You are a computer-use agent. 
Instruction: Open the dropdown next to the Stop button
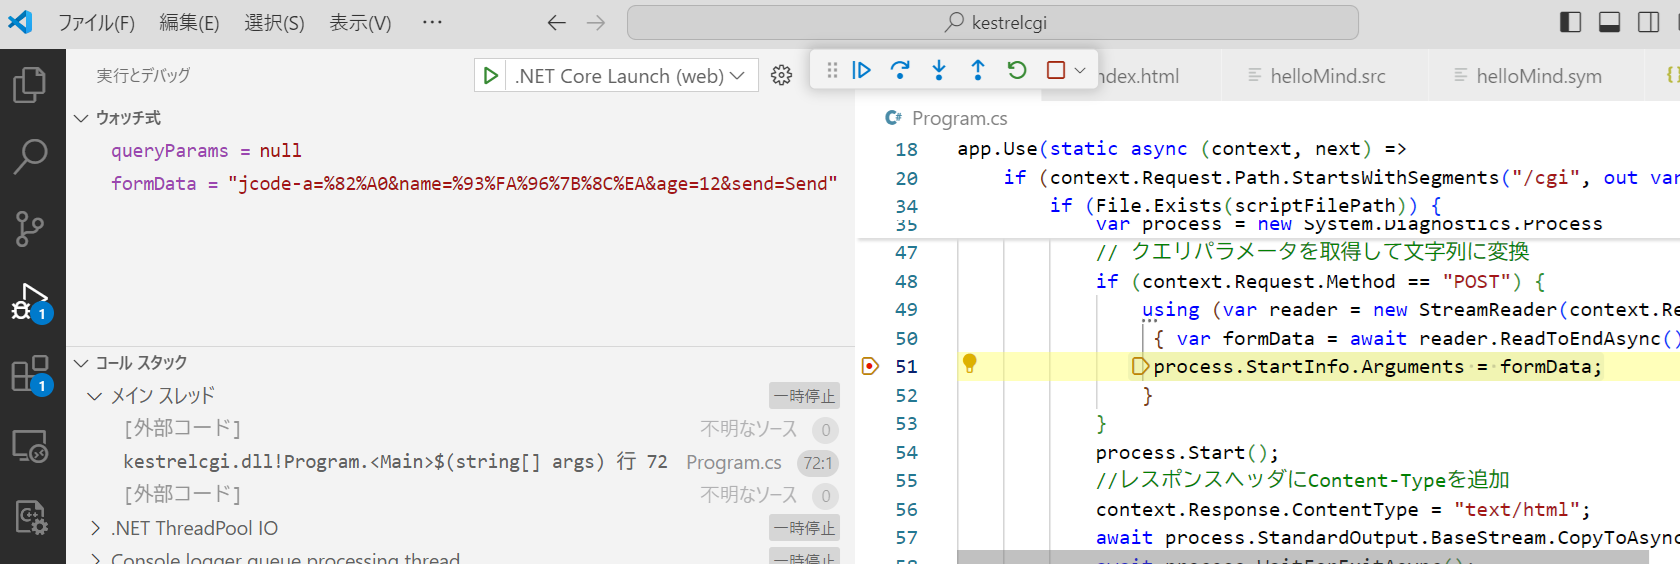point(1080,70)
